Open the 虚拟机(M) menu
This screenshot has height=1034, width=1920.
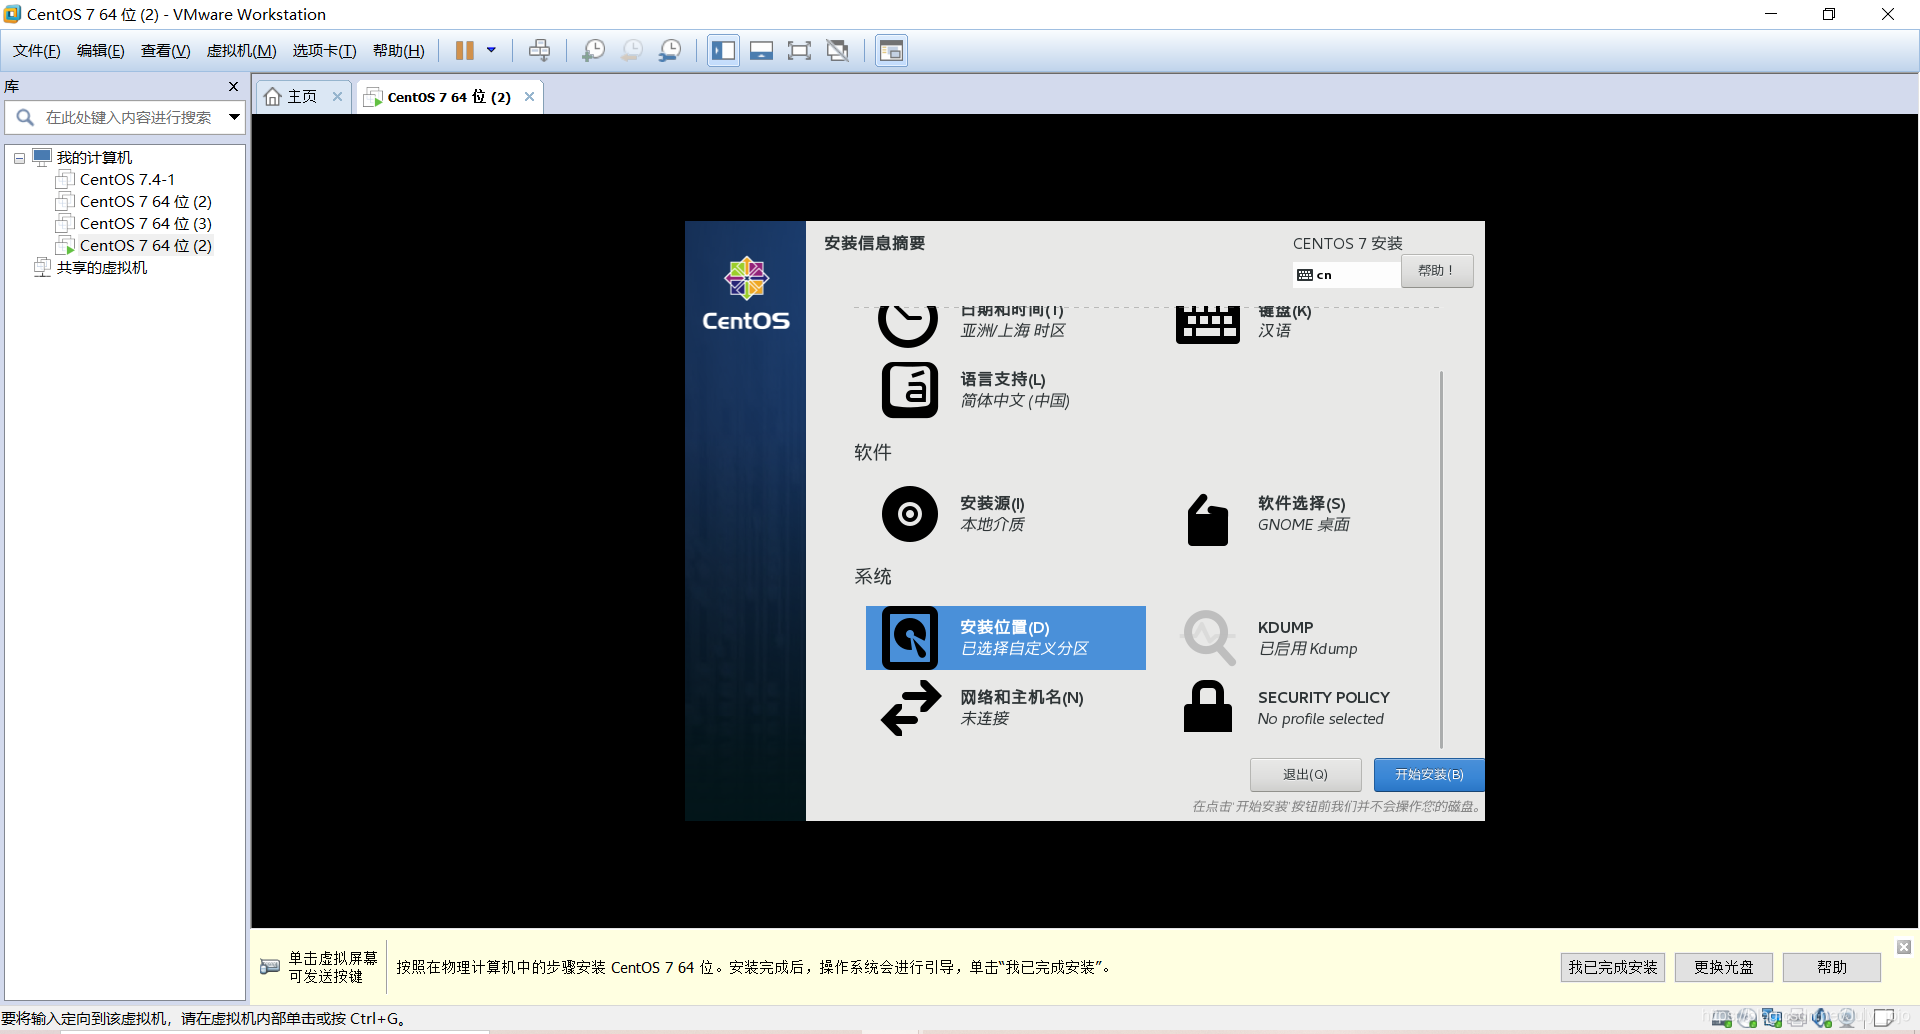(241, 51)
